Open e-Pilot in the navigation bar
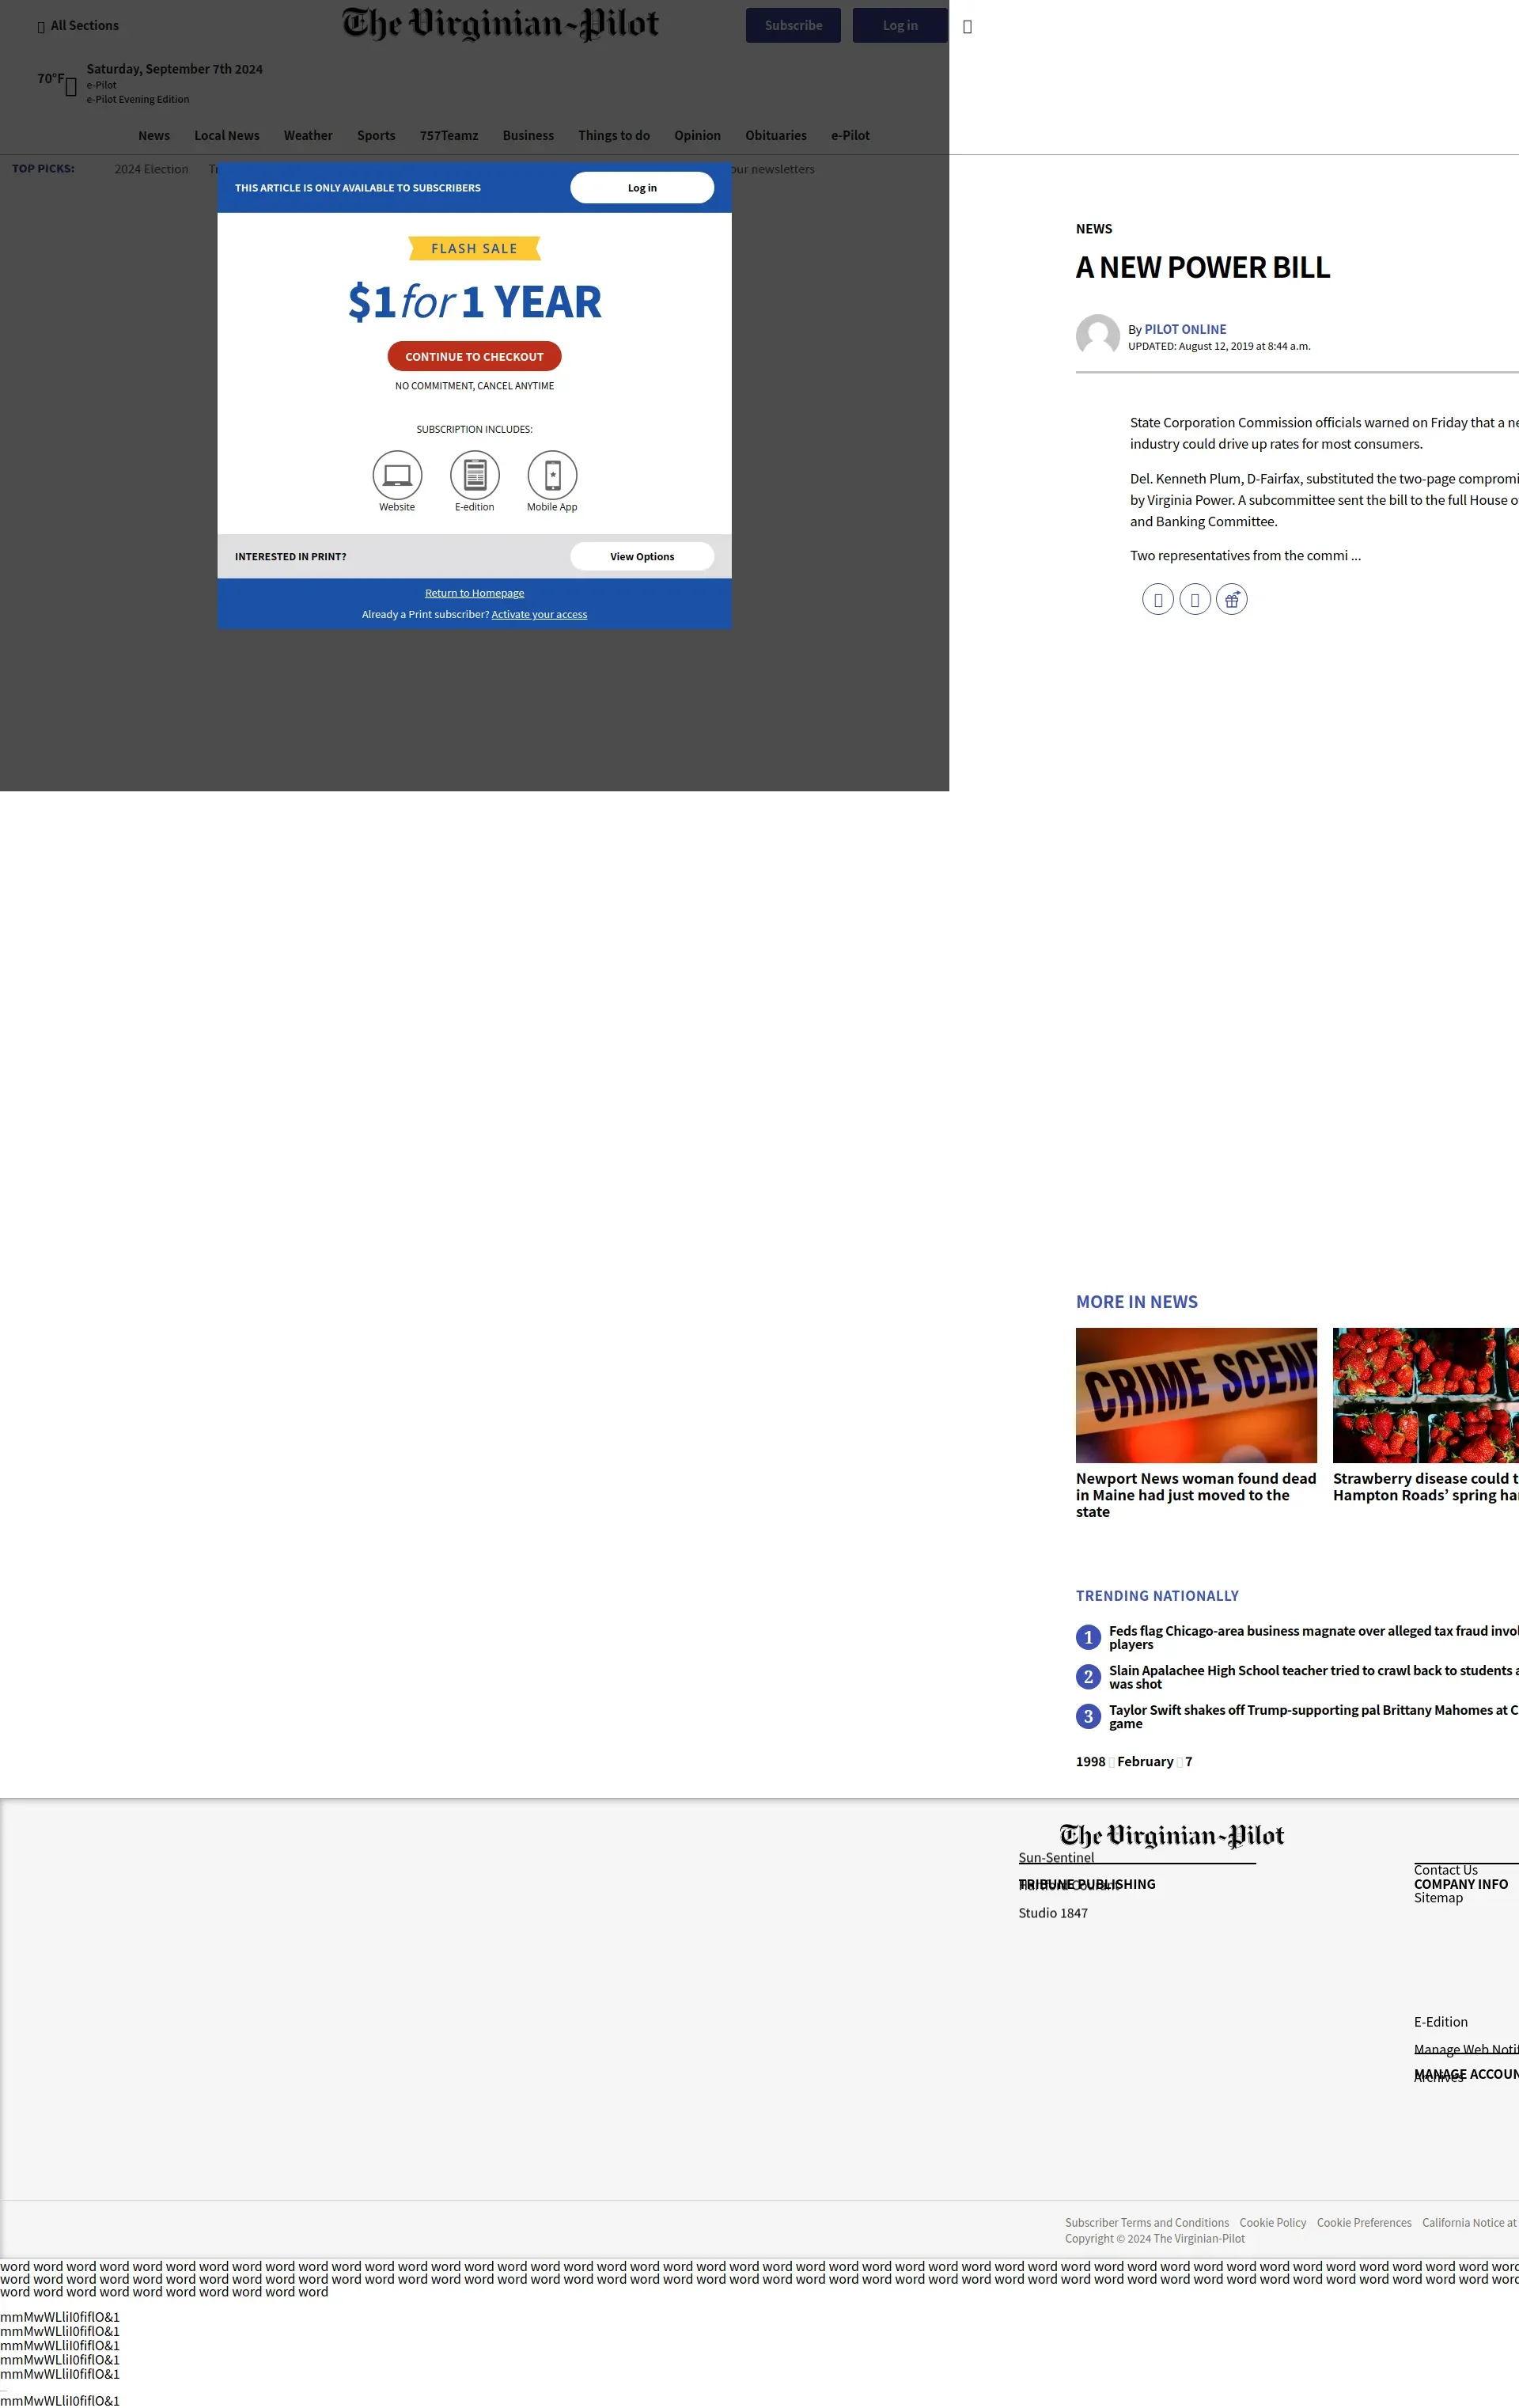Image resolution: width=1519 pixels, height=2408 pixels. tap(850, 136)
